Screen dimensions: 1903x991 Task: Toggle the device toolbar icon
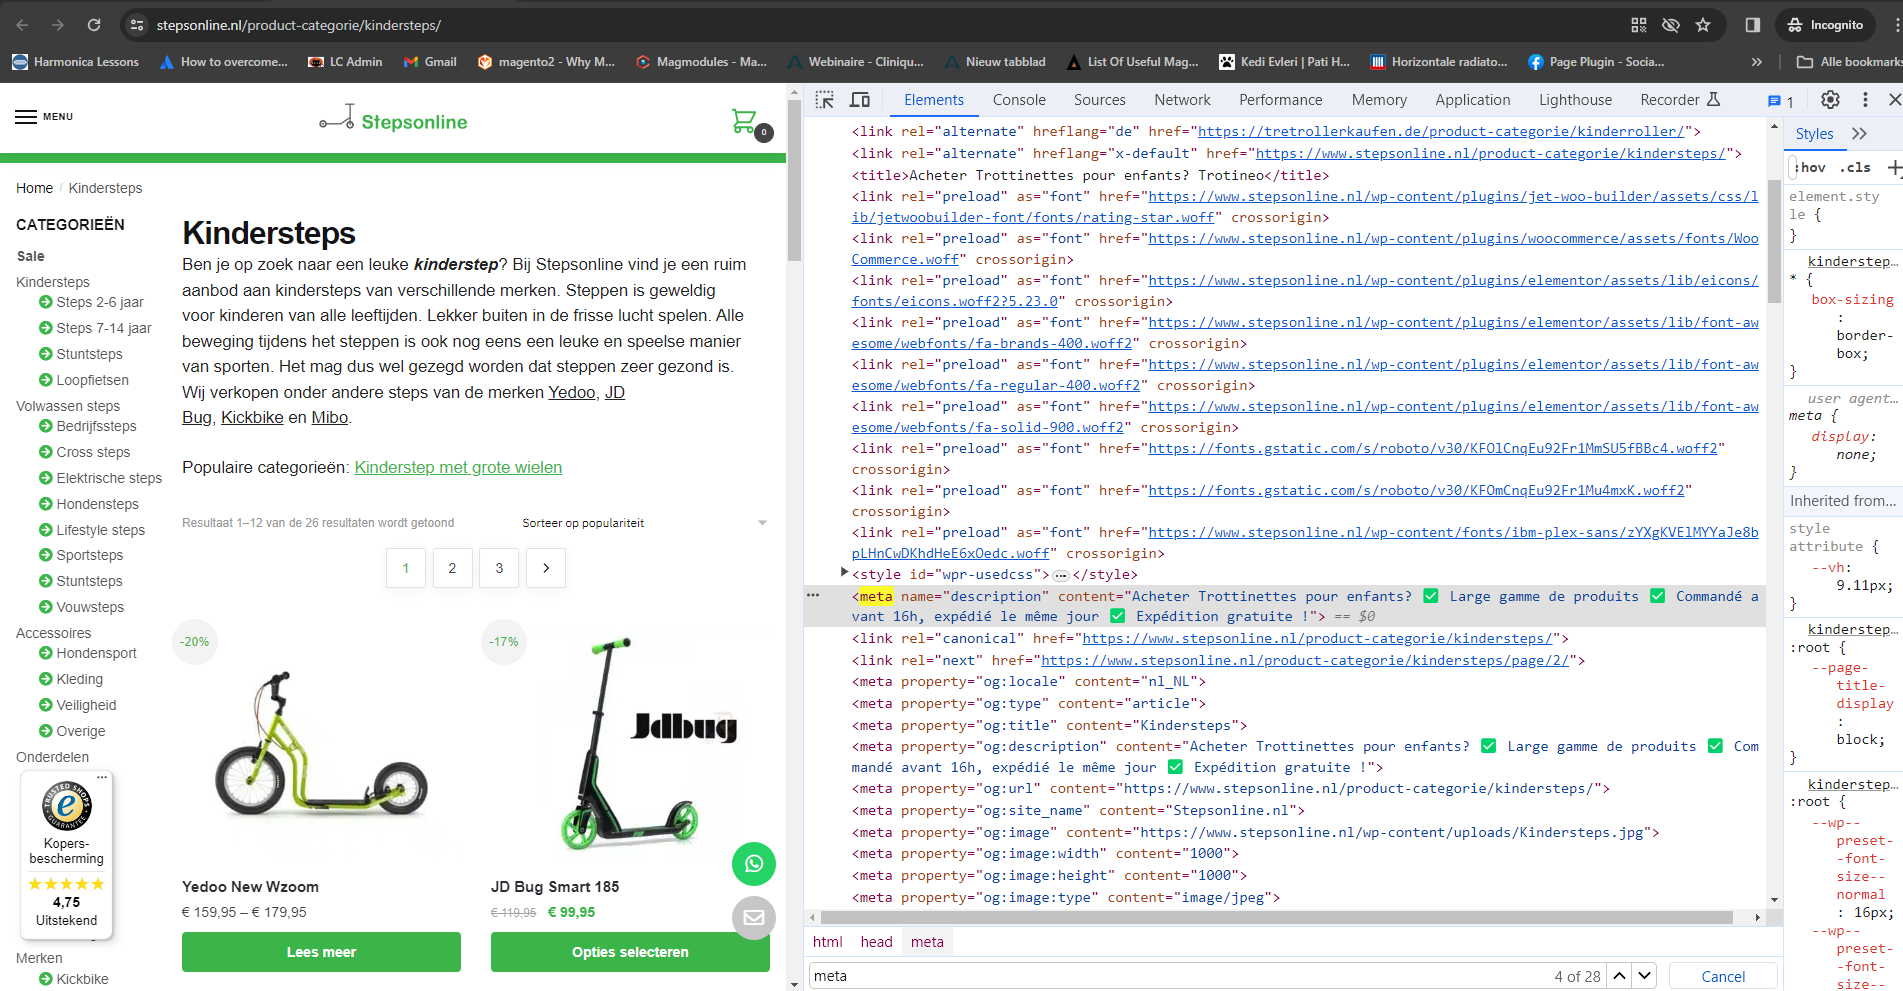pos(860,100)
